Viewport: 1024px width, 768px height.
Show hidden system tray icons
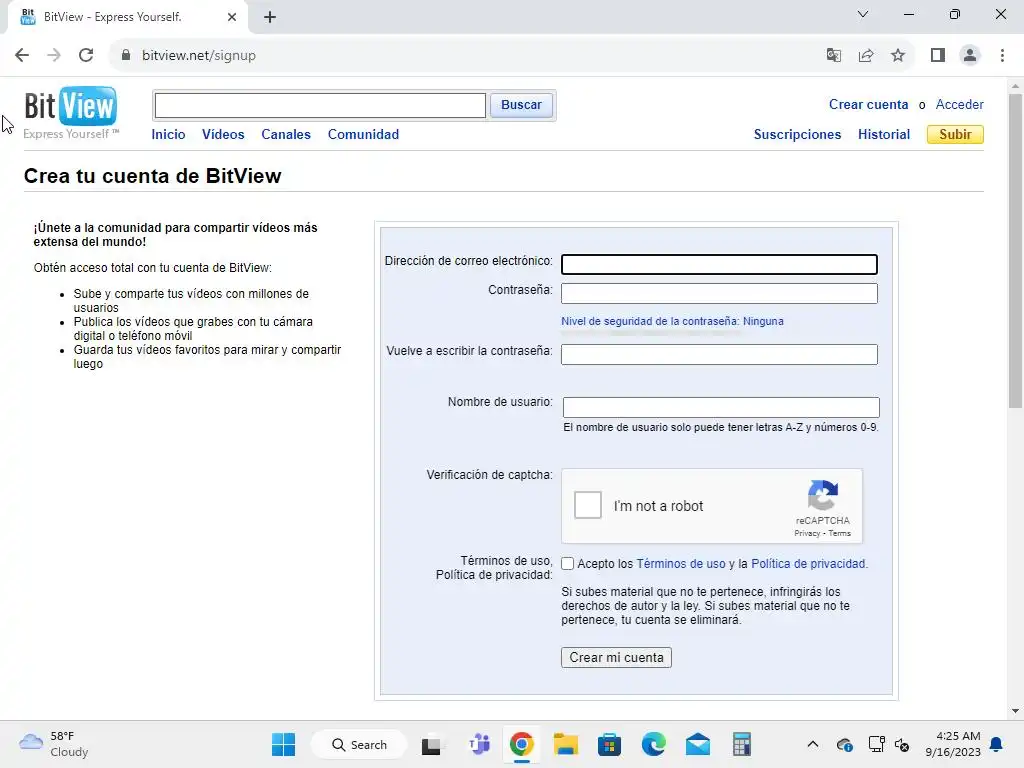[812, 744]
